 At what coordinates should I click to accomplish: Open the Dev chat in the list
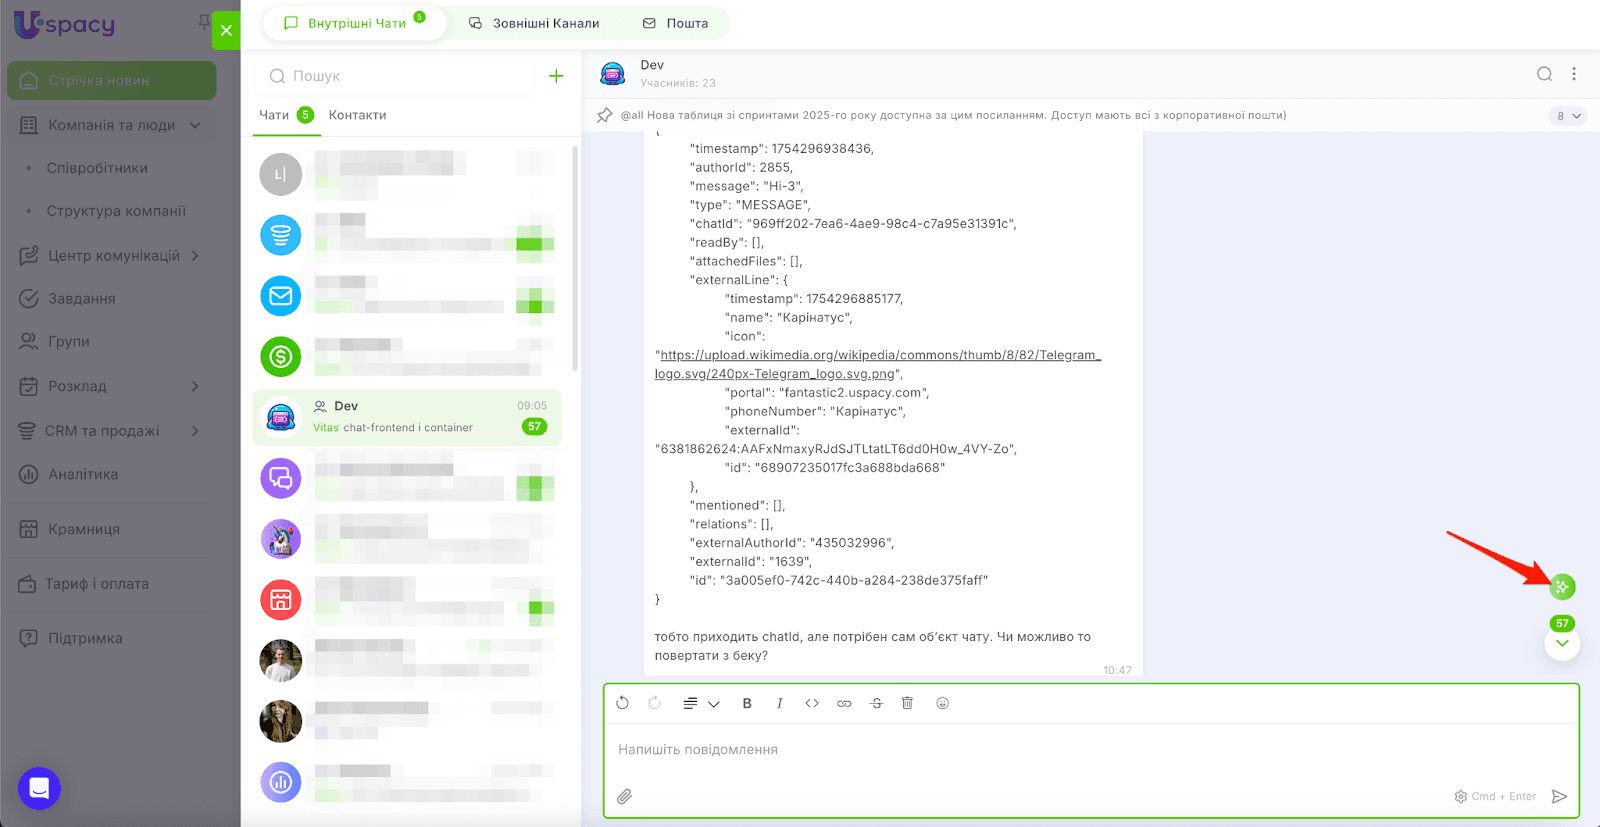407,417
